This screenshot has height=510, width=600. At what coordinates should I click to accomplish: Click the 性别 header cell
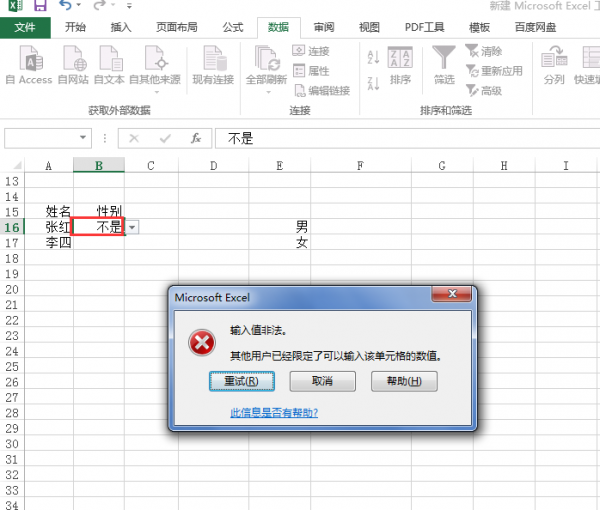[x=99, y=211]
